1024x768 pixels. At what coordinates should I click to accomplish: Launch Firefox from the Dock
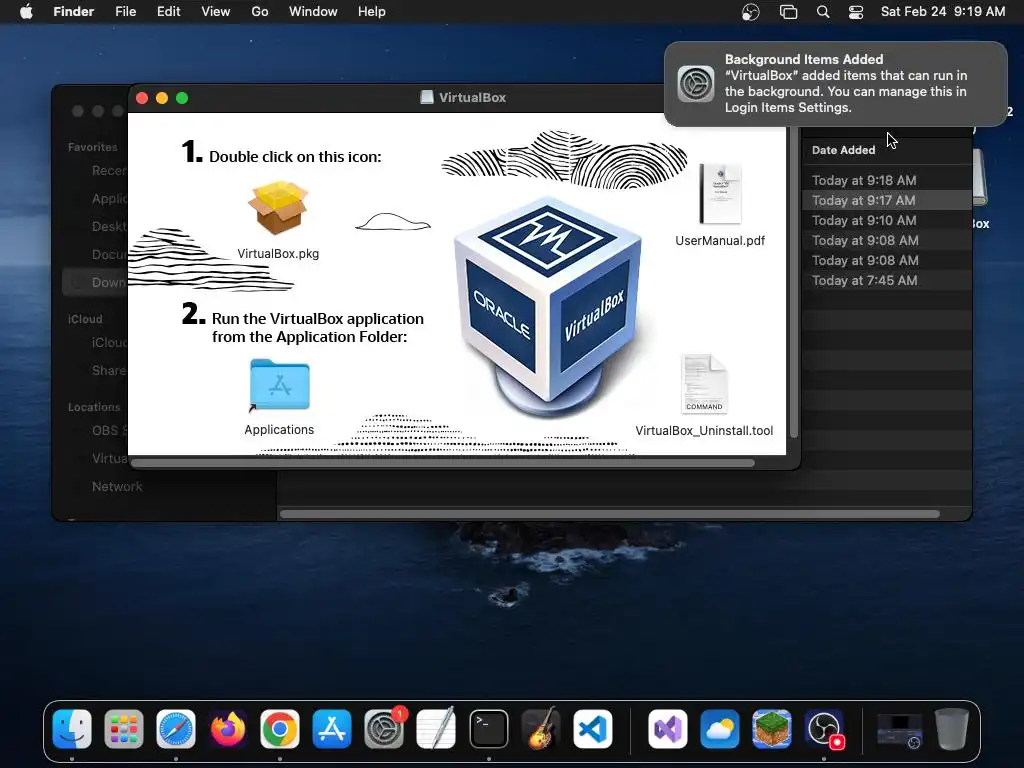pyautogui.click(x=228, y=729)
